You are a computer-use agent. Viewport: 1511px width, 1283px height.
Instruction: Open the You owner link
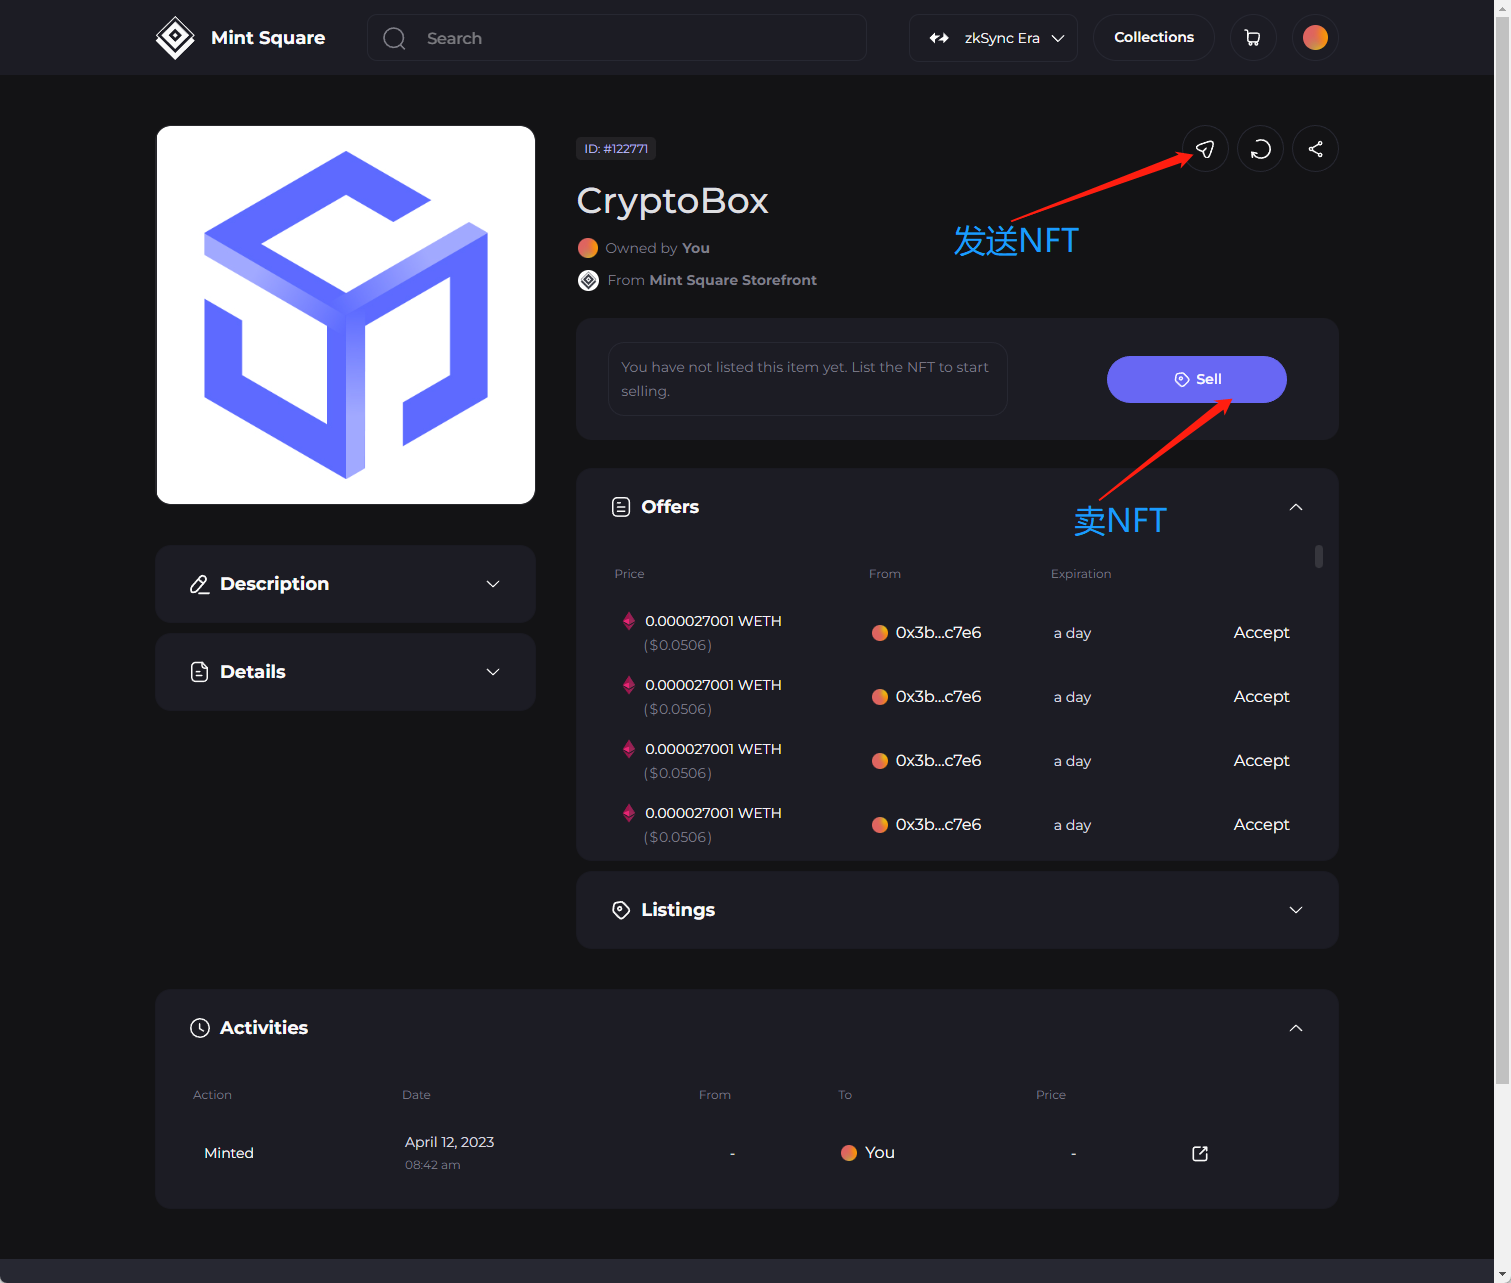coord(696,248)
